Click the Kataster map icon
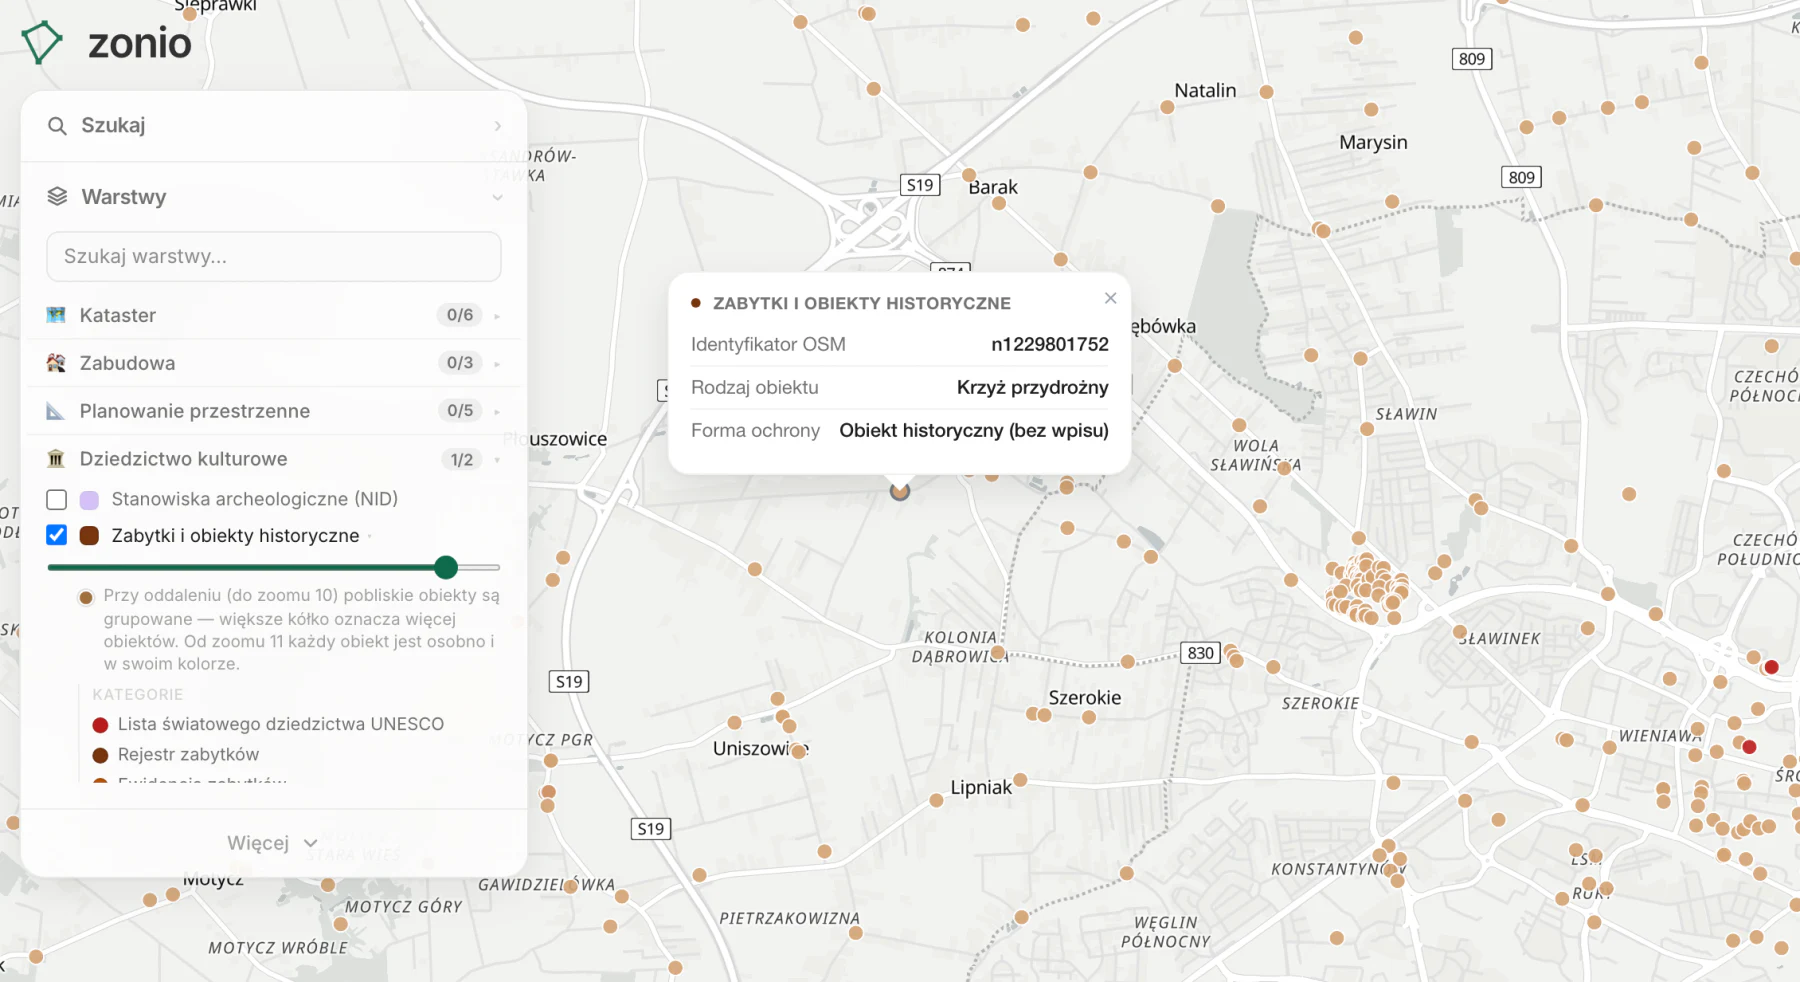 [x=56, y=315]
